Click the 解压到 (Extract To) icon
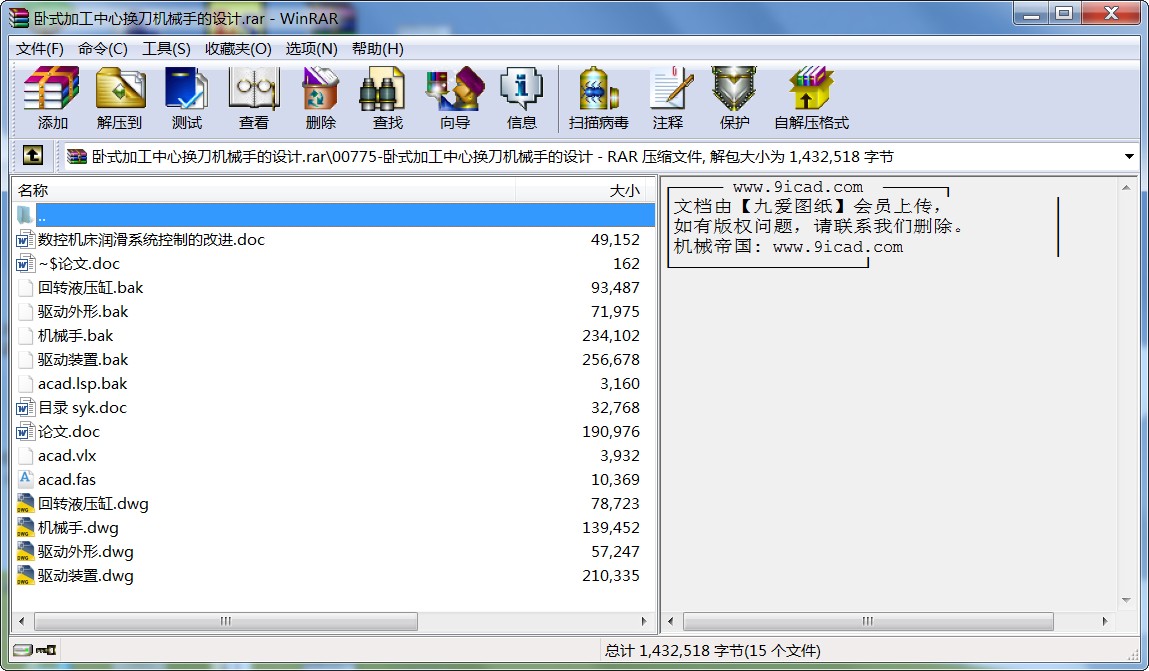This screenshot has height=671, width=1149. coord(119,98)
